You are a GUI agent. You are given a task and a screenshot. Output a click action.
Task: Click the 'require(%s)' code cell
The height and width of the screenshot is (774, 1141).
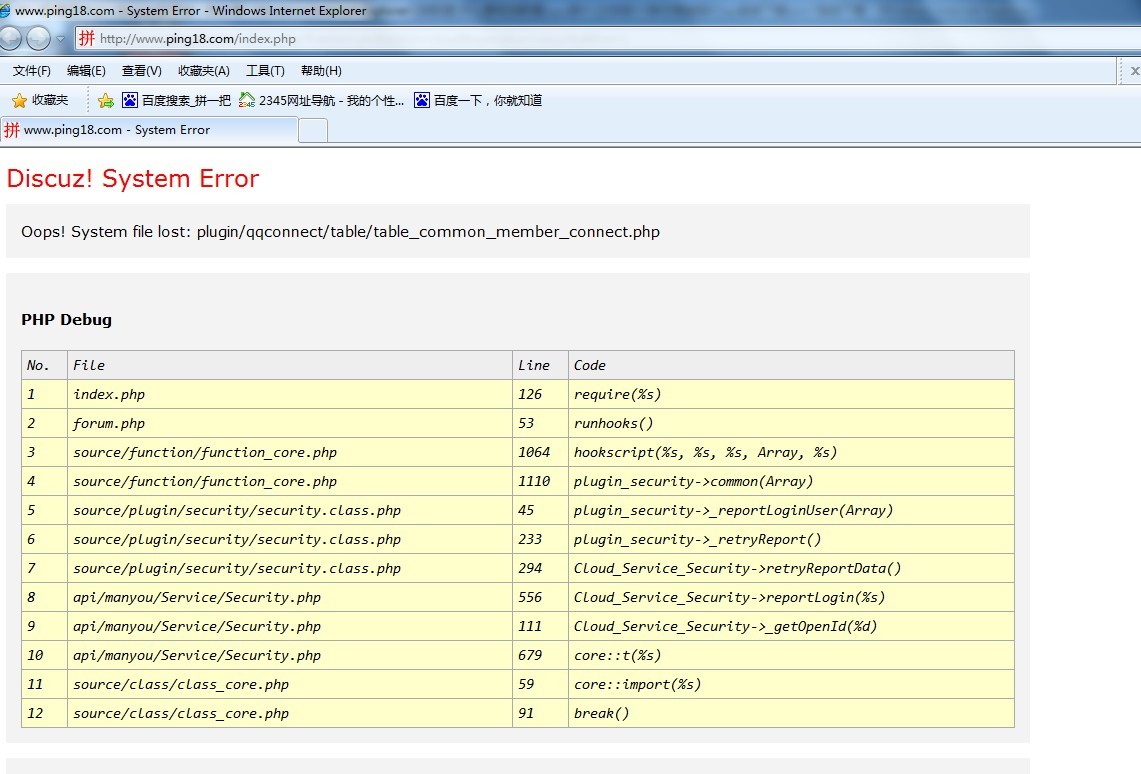click(791, 394)
